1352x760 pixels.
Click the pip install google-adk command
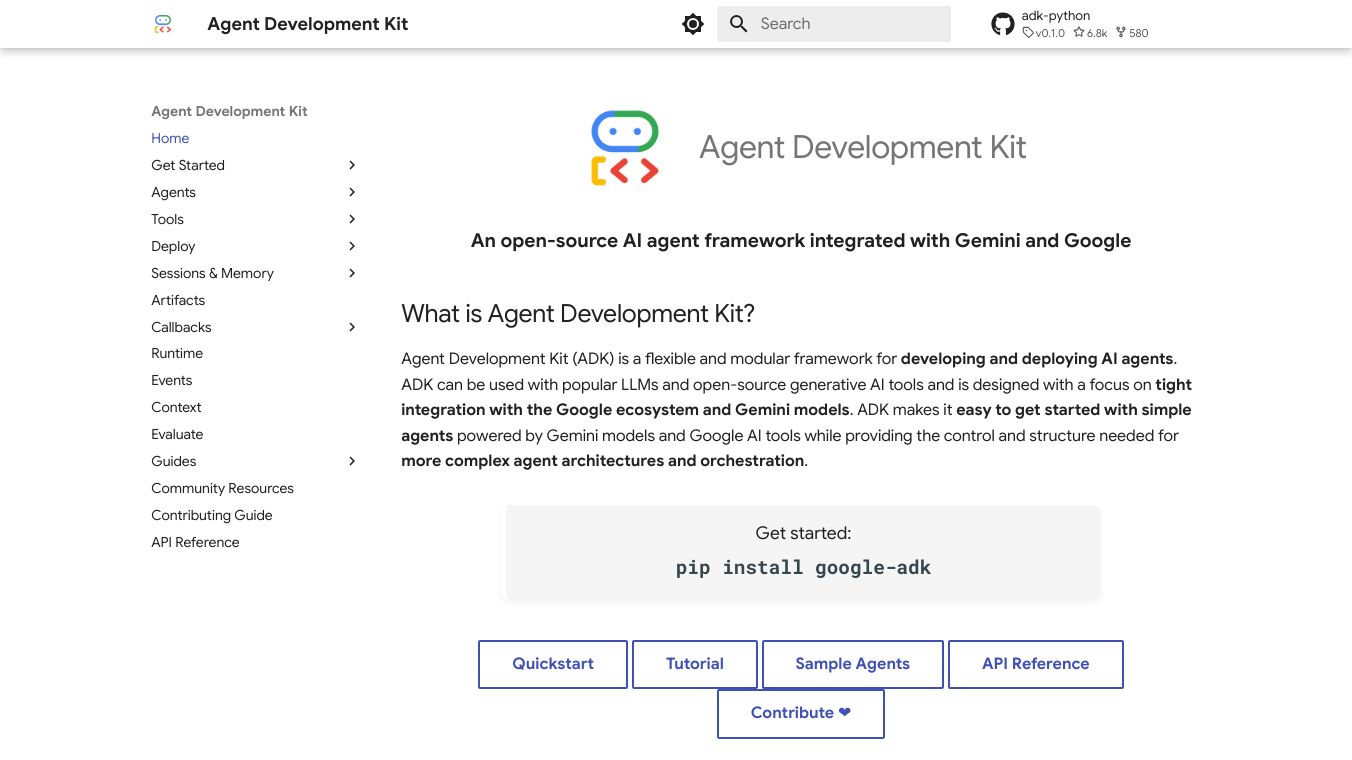(x=803, y=568)
